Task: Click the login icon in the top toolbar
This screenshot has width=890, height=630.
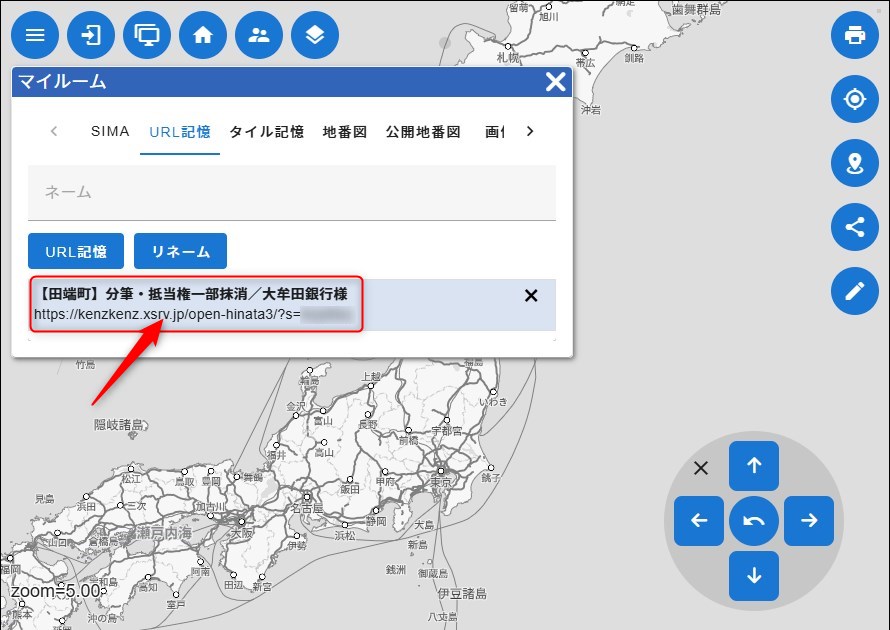Action: (90, 35)
